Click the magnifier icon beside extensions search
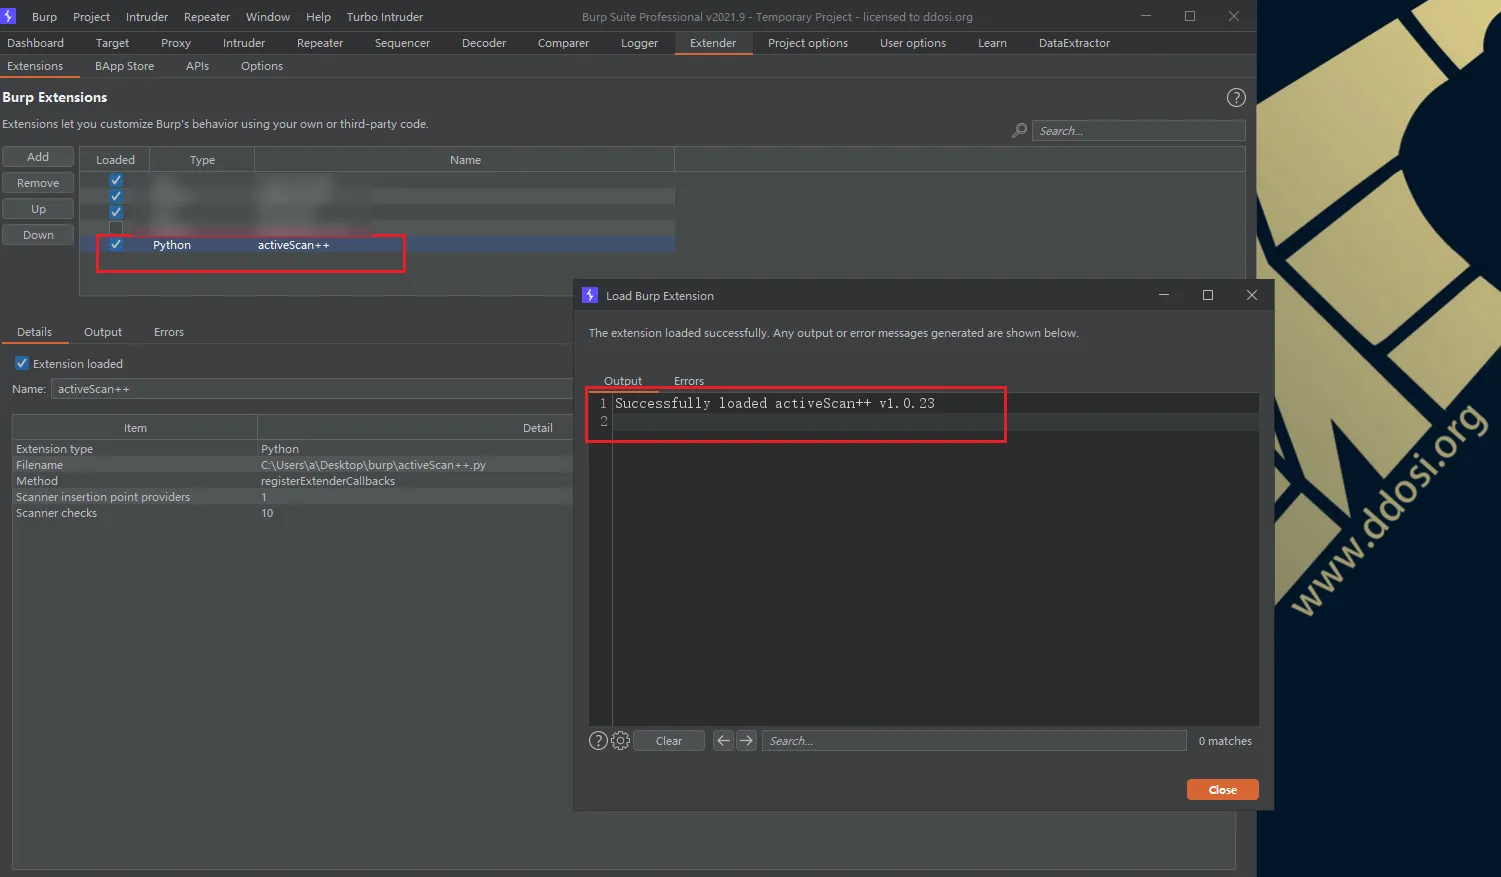The image size is (1501, 877). tap(1019, 131)
